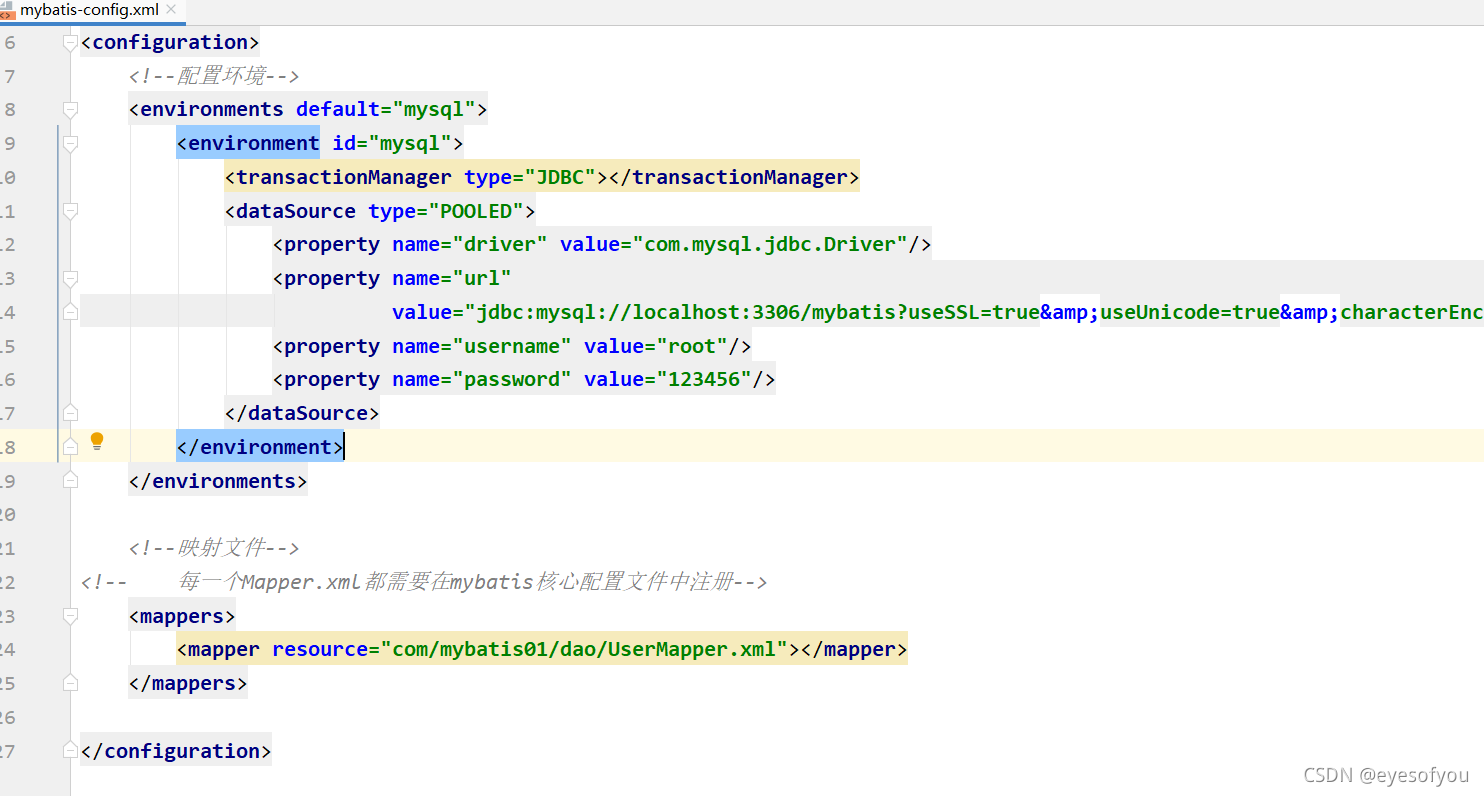Fold the dataSource type="POOLED" block
1484x796 pixels.
tap(70, 211)
